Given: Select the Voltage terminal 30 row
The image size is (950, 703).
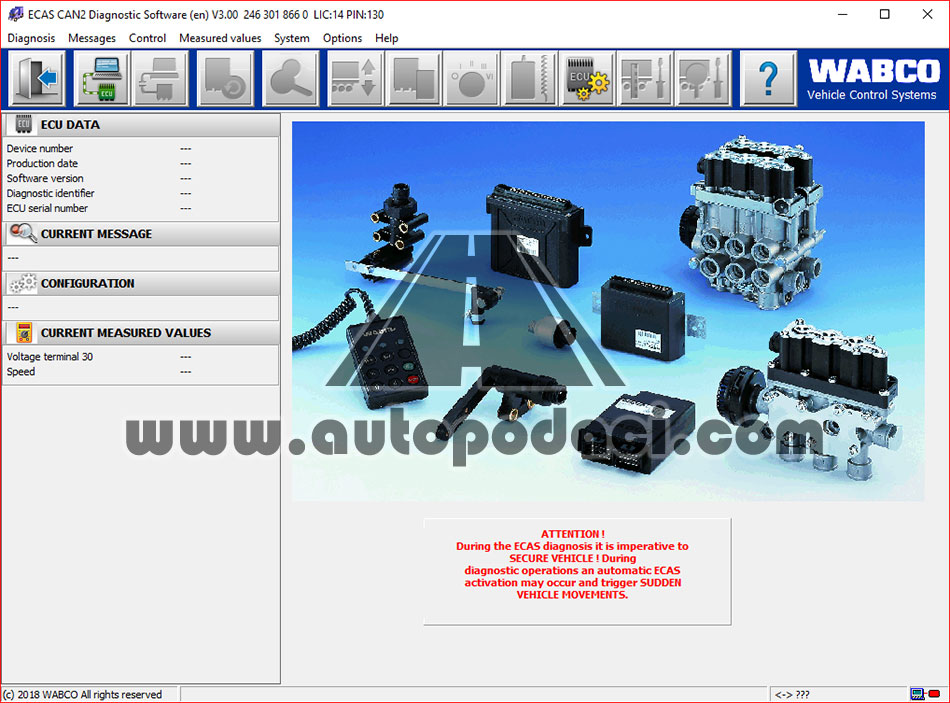Looking at the screenshot, I should (141, 357).
